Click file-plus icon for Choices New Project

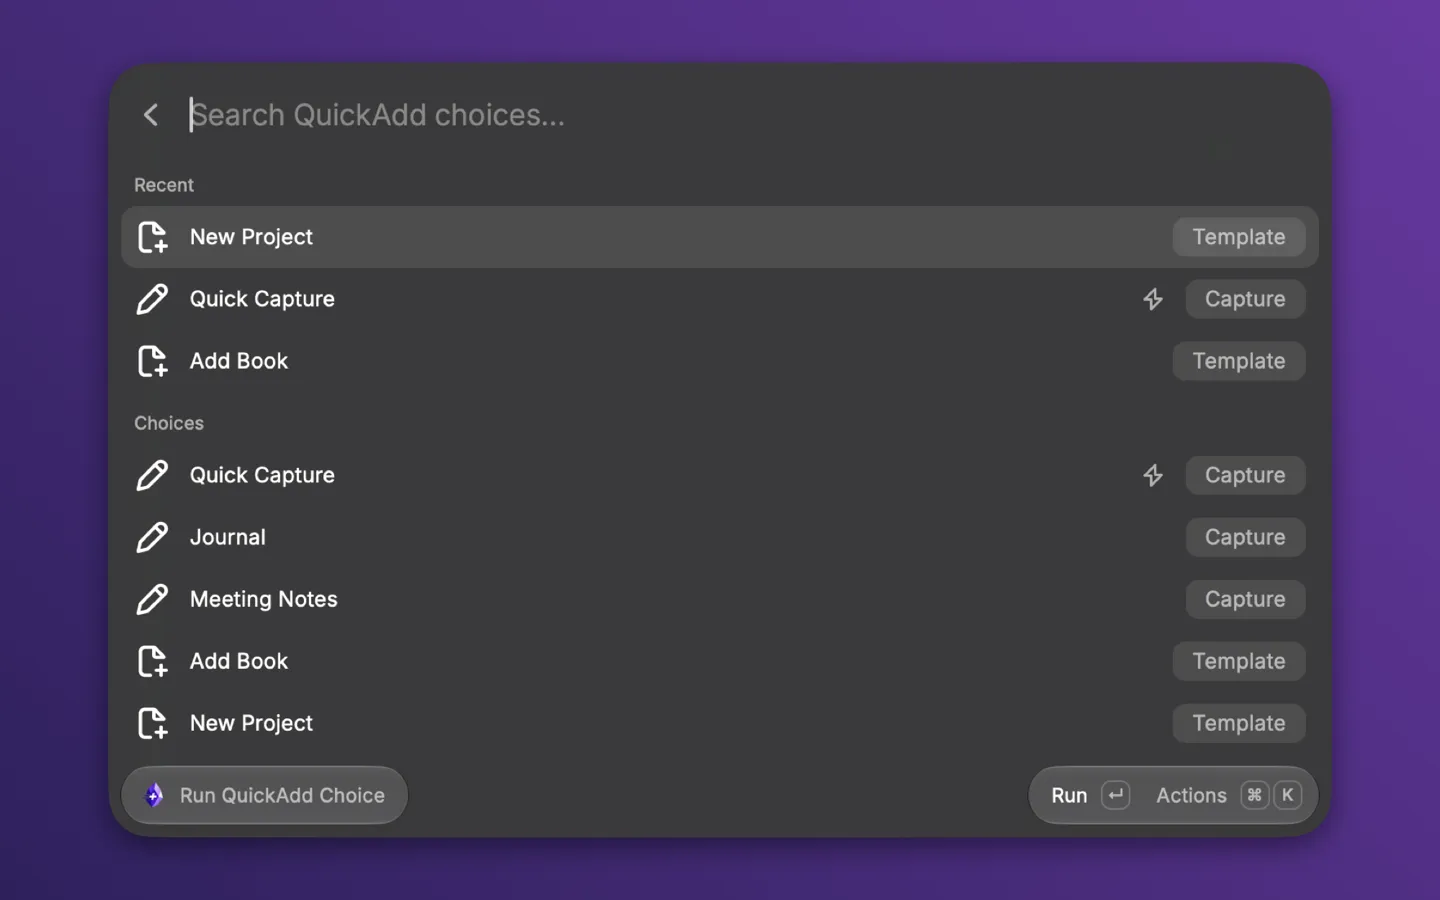152,723
